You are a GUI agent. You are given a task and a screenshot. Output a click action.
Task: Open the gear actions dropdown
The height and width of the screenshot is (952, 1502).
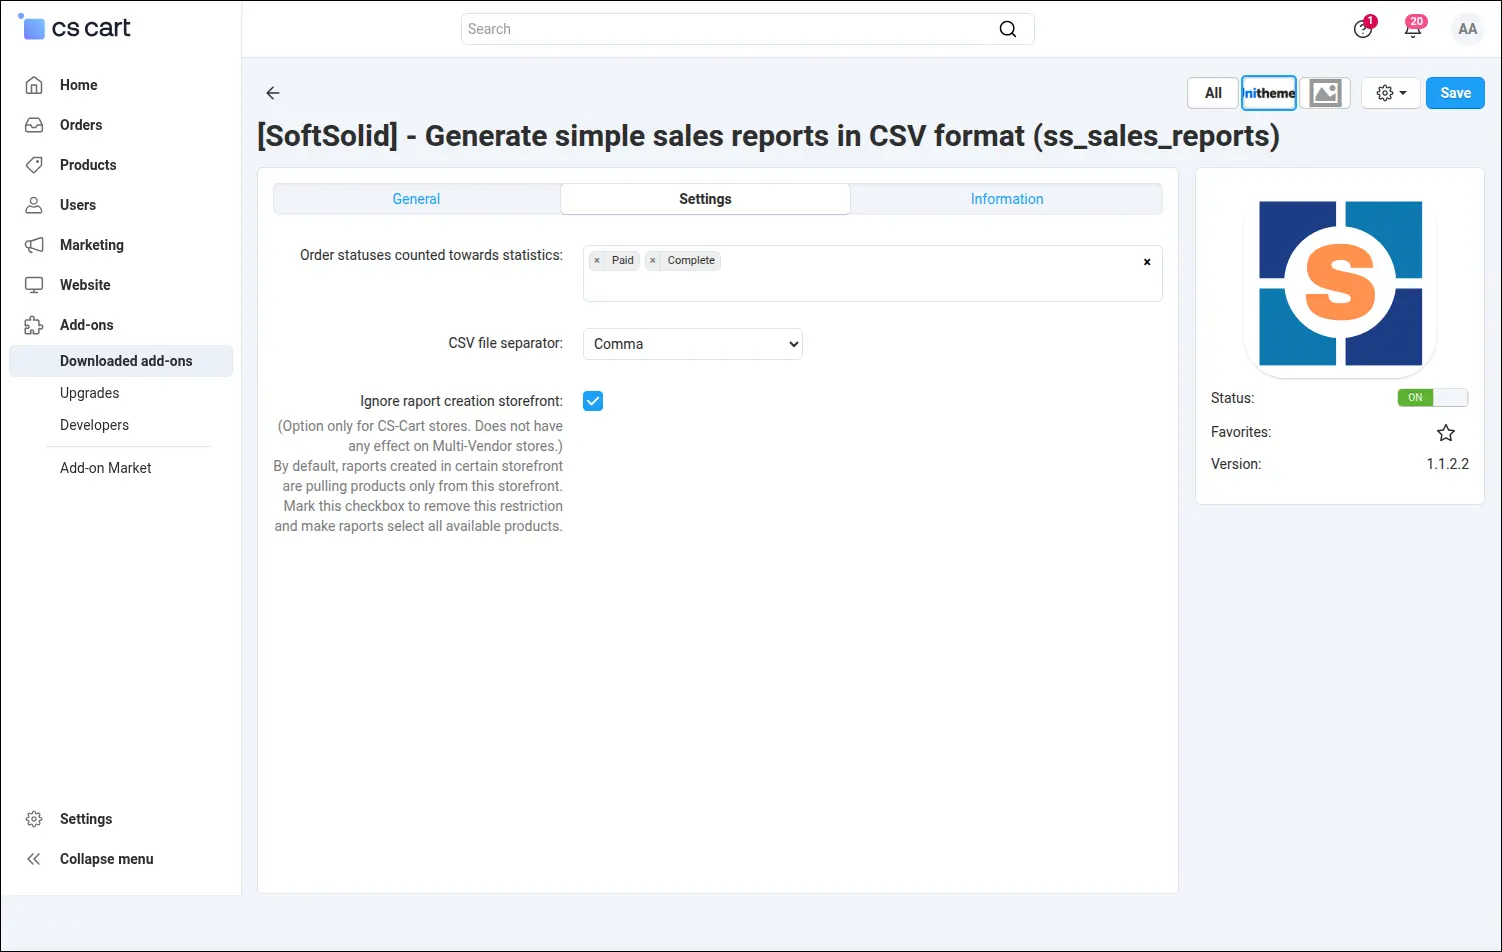tap(1391, 93)
